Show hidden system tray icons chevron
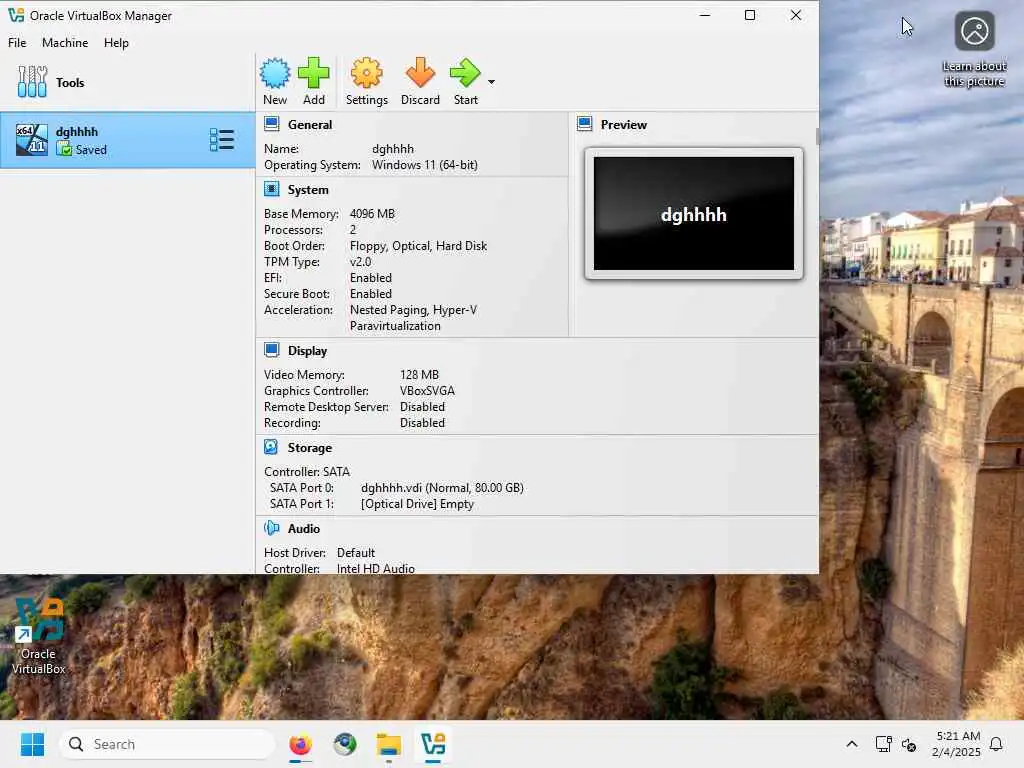 (852, 744)
